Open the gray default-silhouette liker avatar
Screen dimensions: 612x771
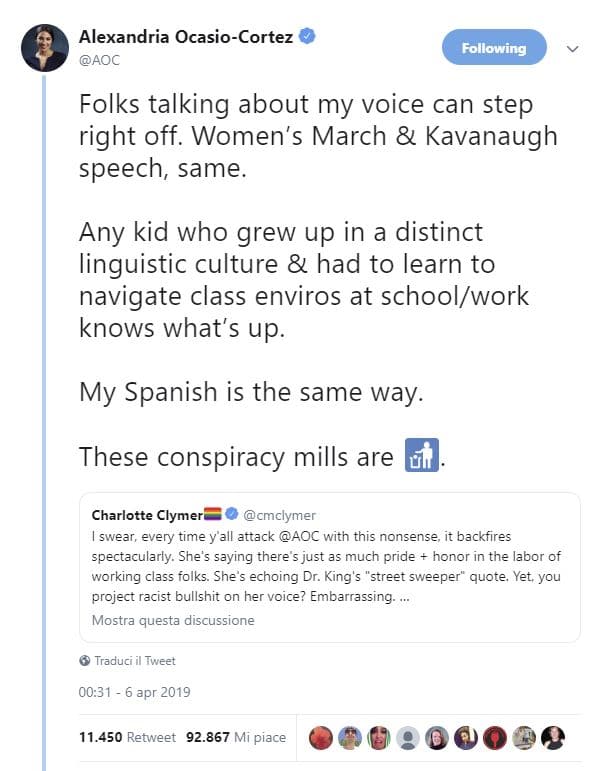tap(408, 738)
